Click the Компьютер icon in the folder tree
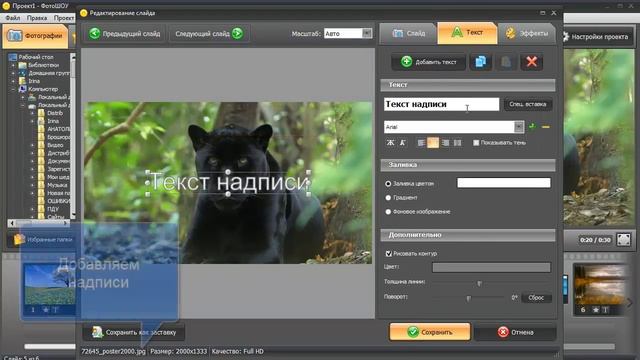 coord(23,89)
